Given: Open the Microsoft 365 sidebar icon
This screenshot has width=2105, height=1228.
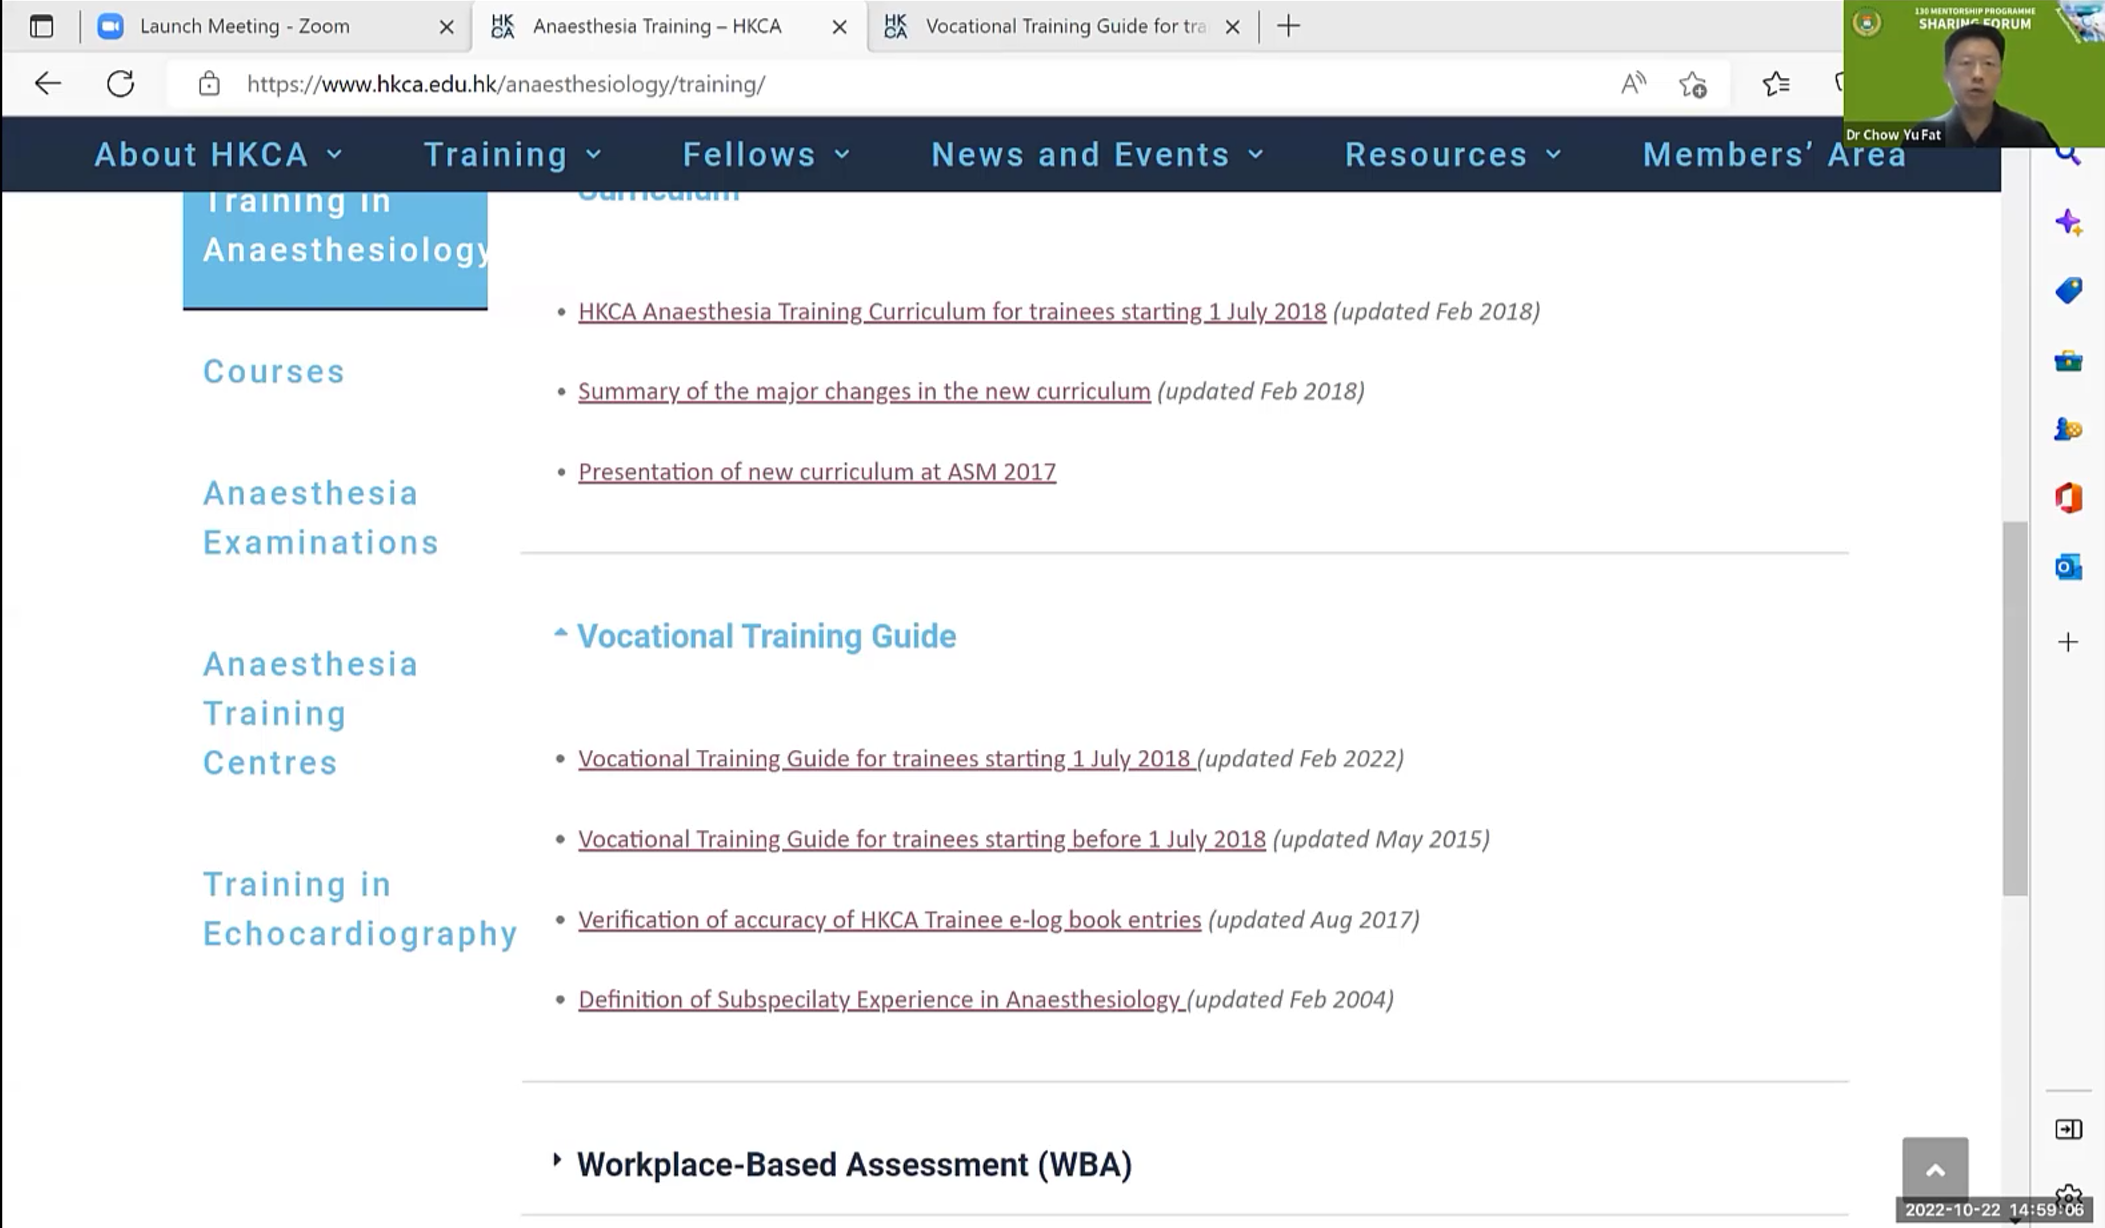Looking at the screenshot, I should click(x=2068, y=497).
